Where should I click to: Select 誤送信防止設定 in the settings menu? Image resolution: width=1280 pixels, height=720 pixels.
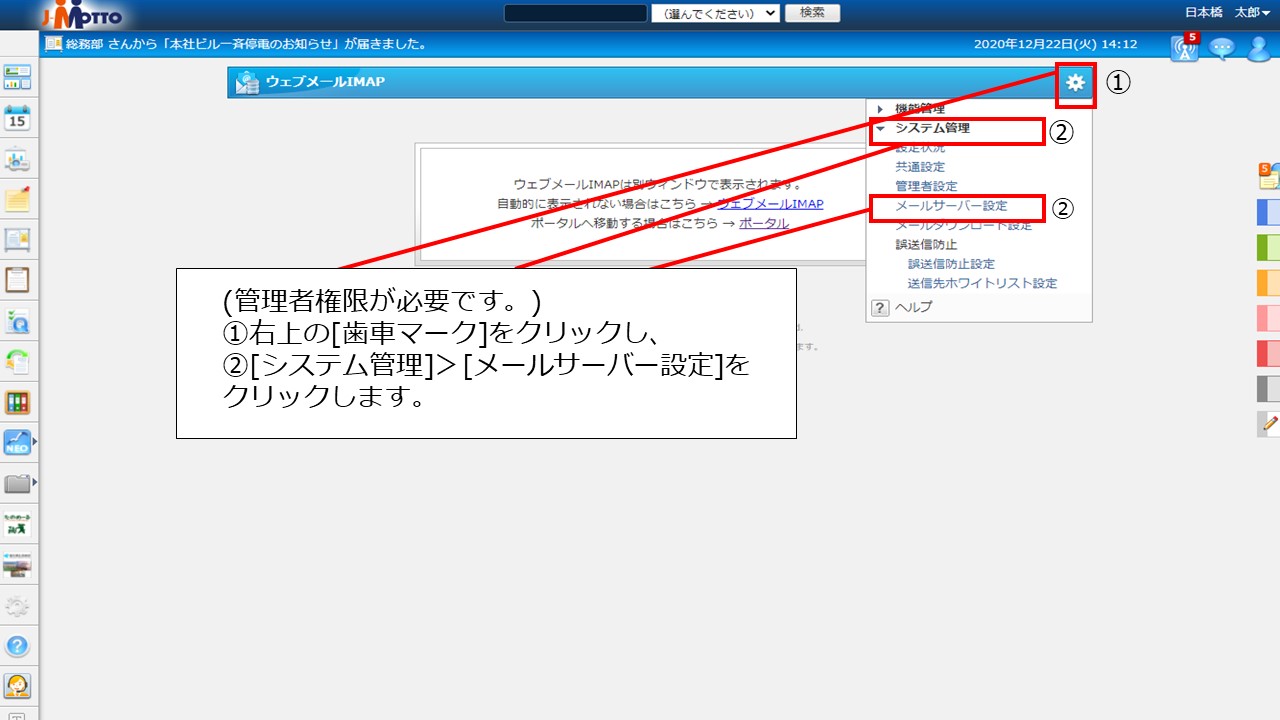click(x=951, y=264)
